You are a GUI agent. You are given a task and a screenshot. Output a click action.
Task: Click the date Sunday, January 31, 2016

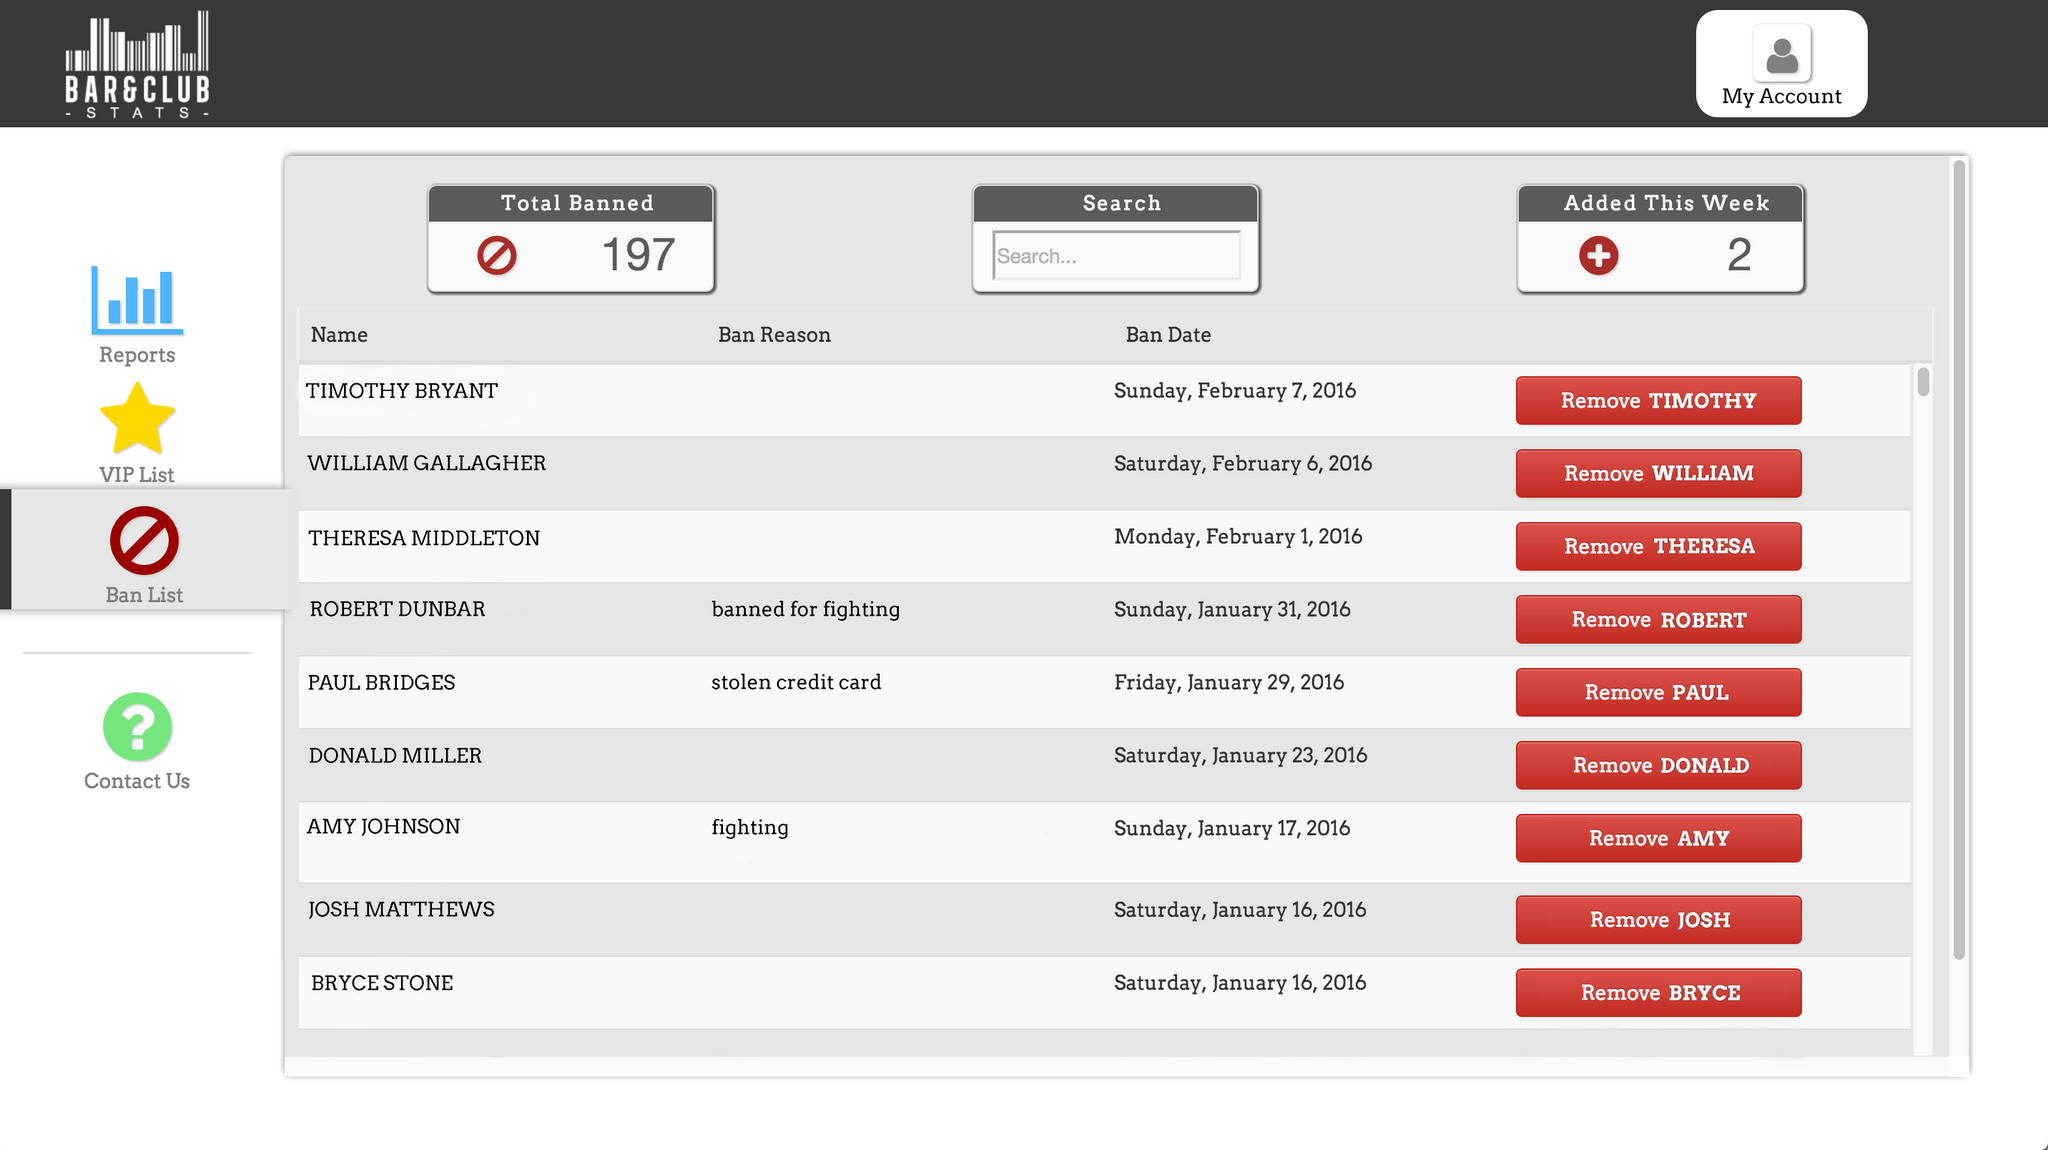1232,610
